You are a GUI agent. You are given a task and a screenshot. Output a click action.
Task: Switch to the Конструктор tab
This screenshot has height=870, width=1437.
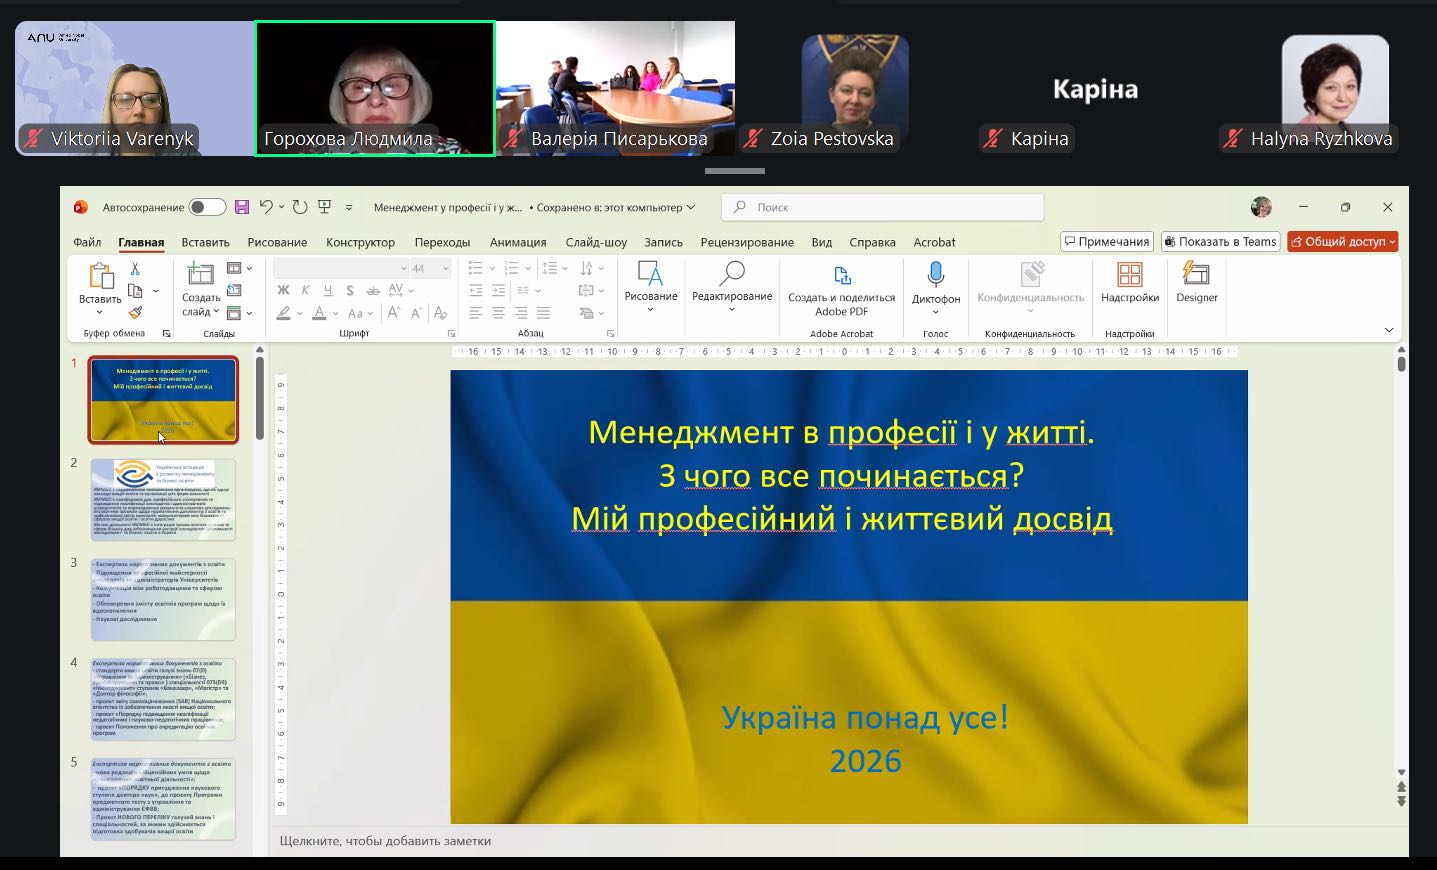(360, 242)
